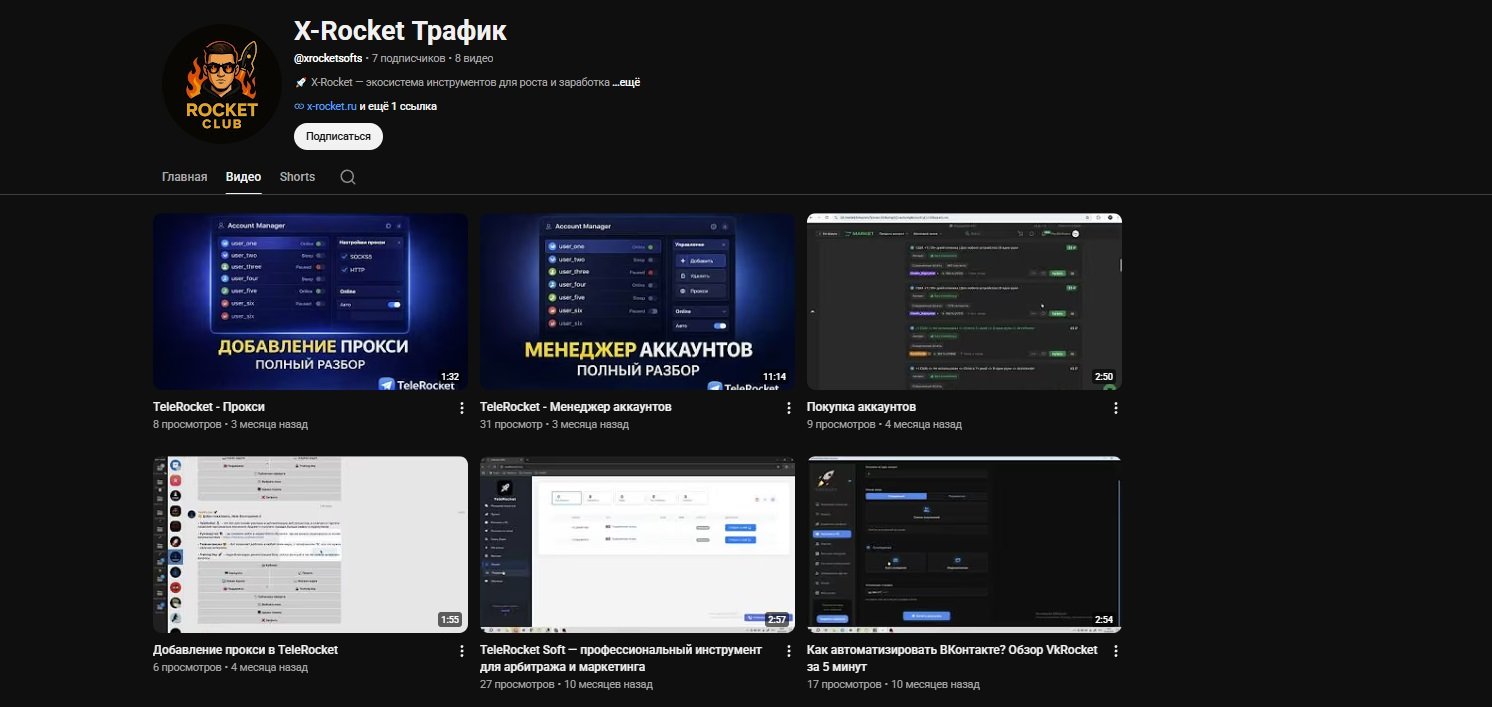Click the channel name X-Rocket Трафик
The height and width of the screenshot is (707, 1492).
pos(400,31)
